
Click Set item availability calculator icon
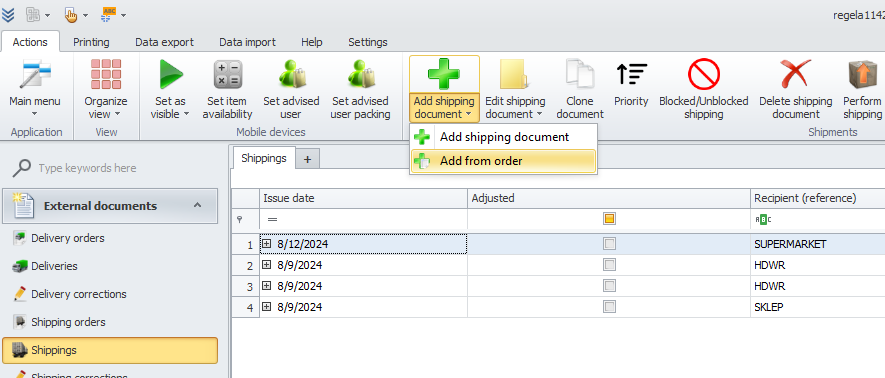227,74
